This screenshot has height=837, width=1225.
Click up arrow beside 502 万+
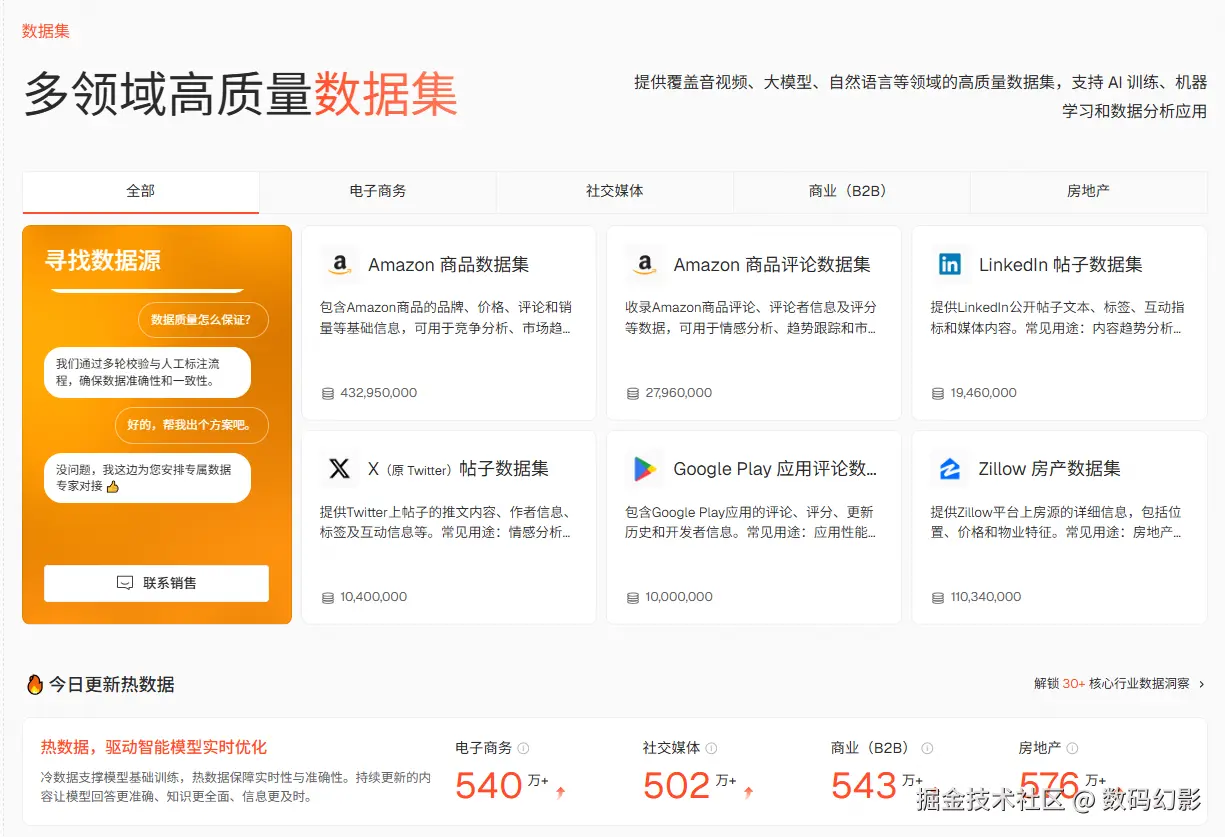tap(748, 792)
